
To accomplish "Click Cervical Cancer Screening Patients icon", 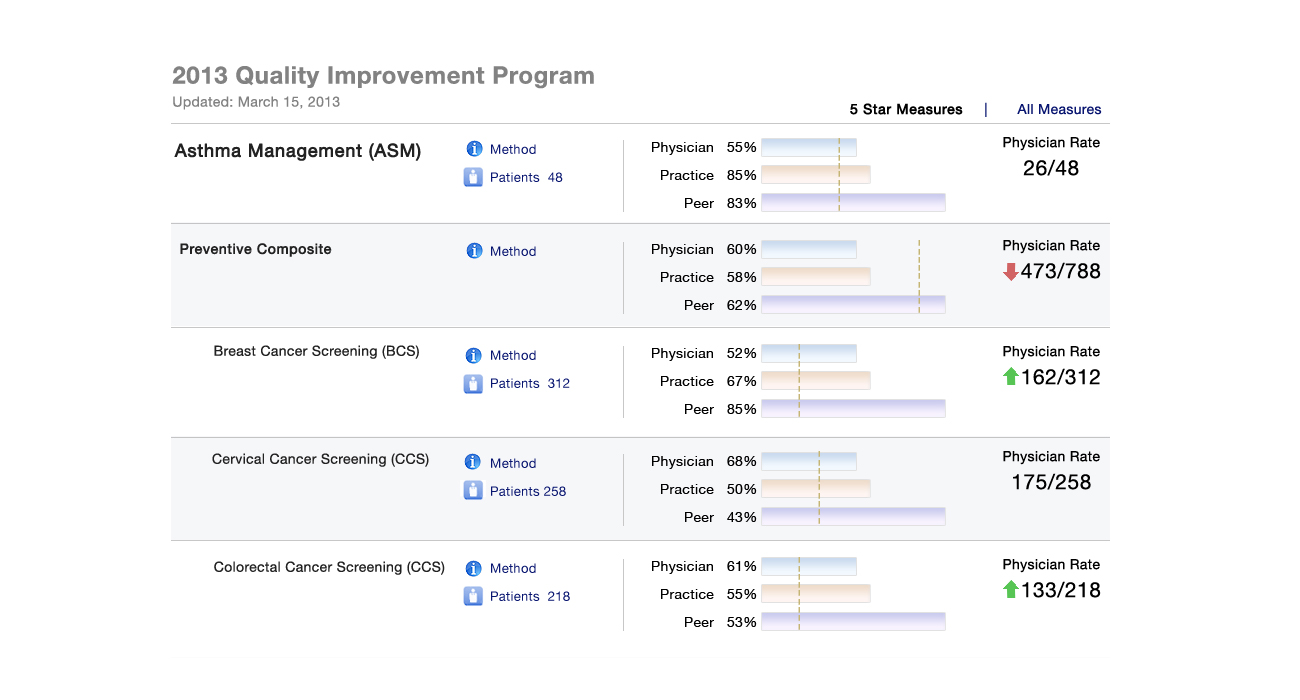I will tap(473, 491).
